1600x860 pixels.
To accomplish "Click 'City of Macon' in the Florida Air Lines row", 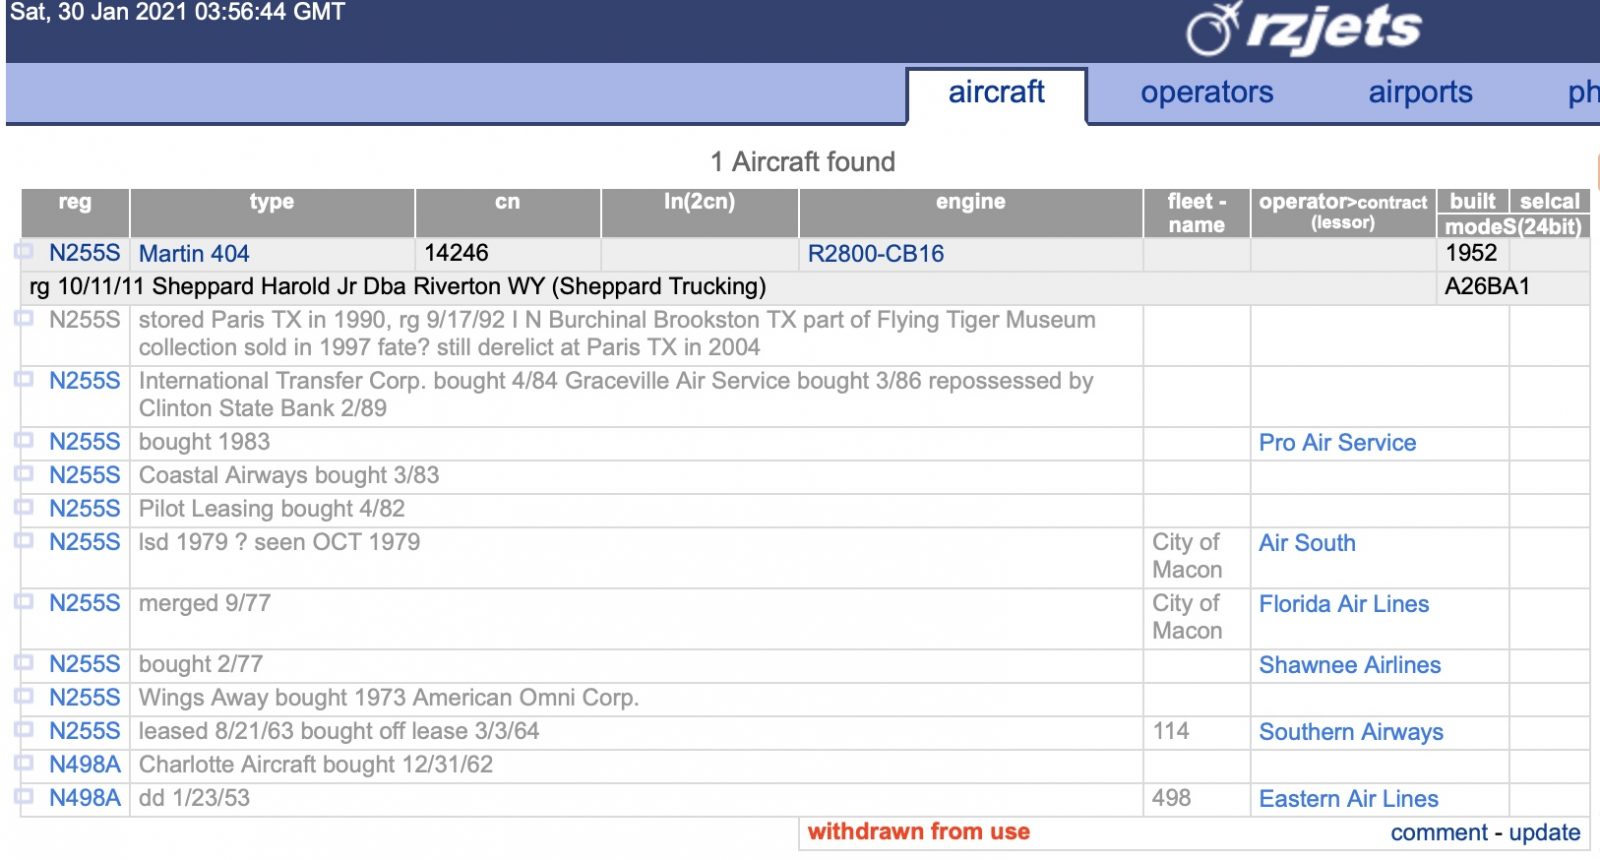I will (x=1187, y=617).
